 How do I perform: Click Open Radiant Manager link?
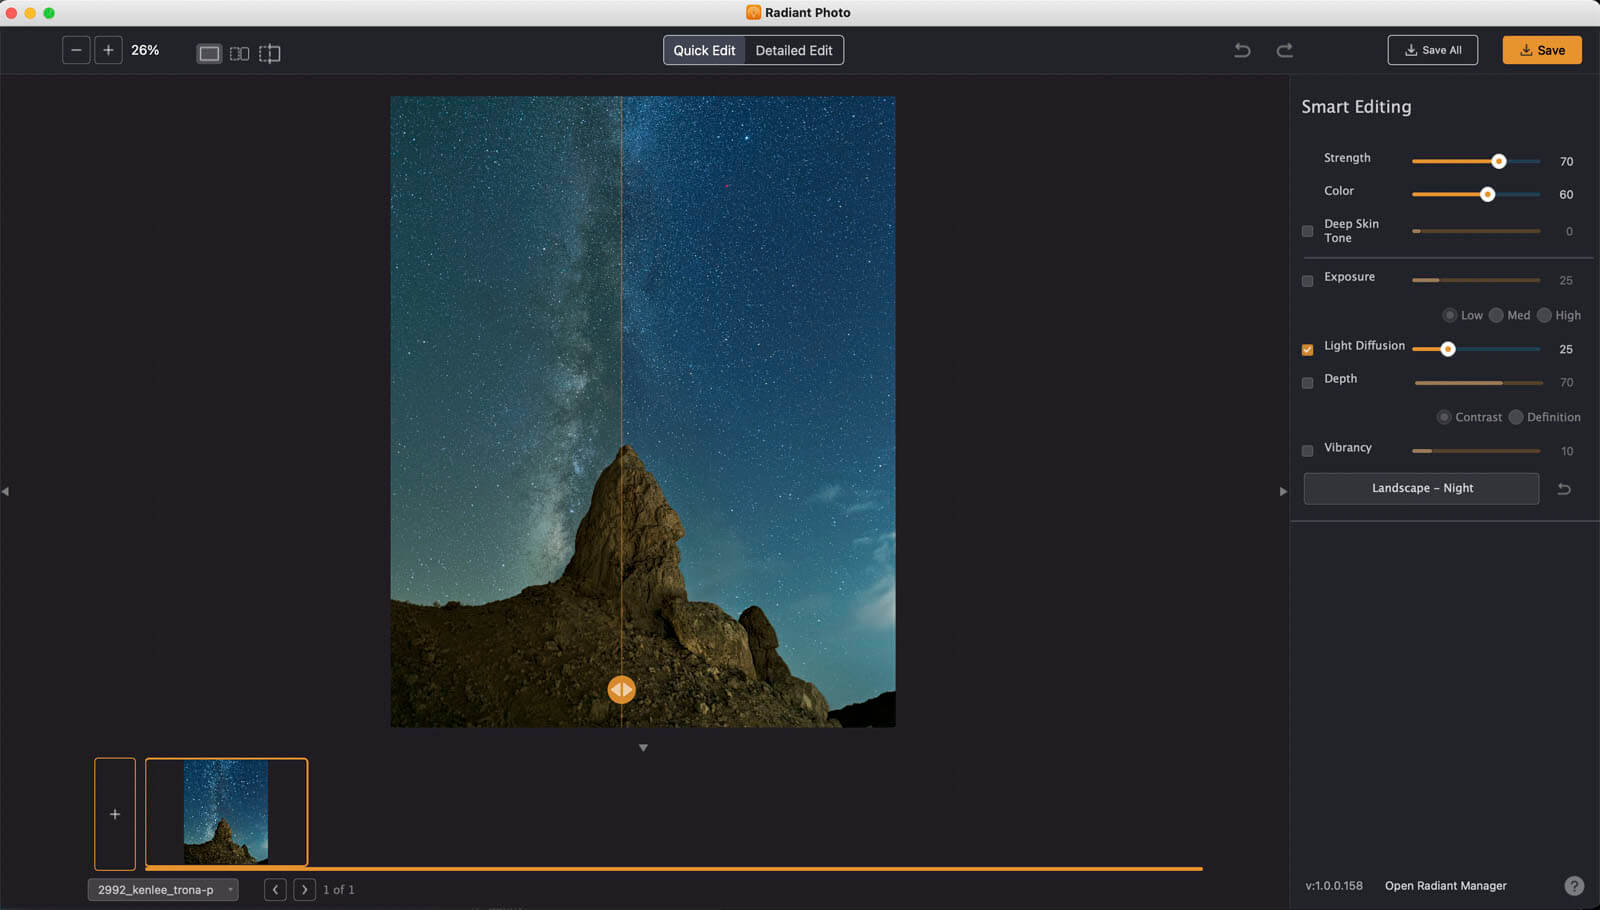[x=1445, y=886]
